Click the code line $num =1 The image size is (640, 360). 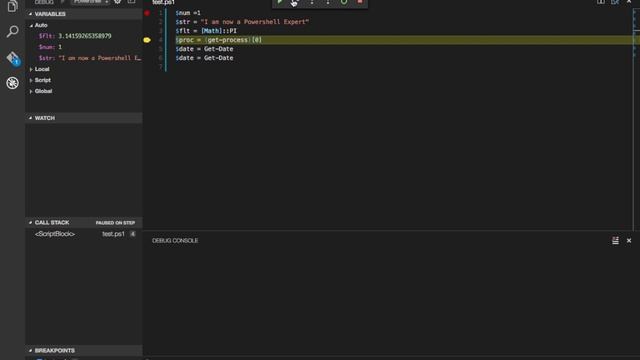[188, 13]
